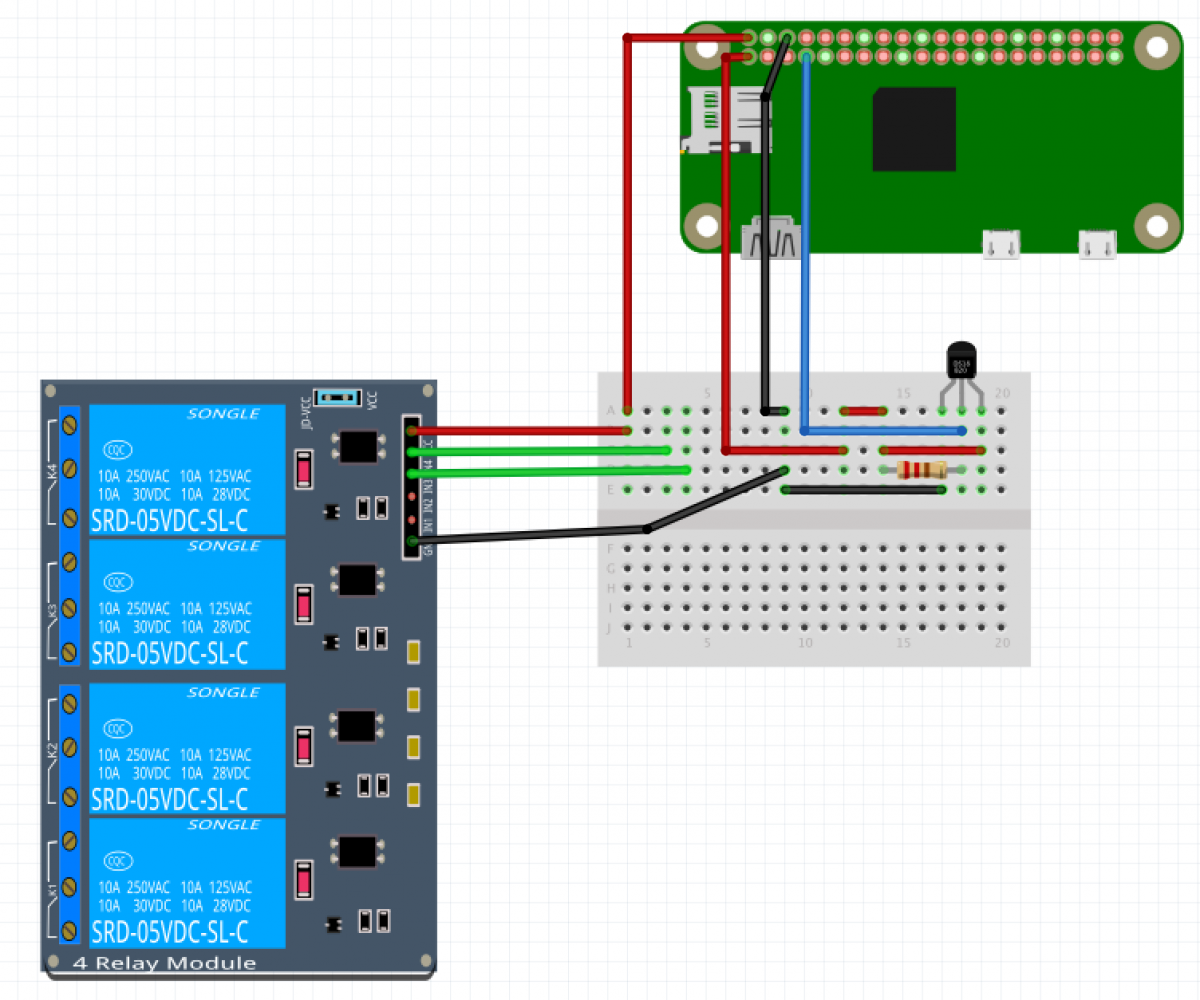Click the K2 screw terminal block
1200x1000 pixels.
point(69,749)
